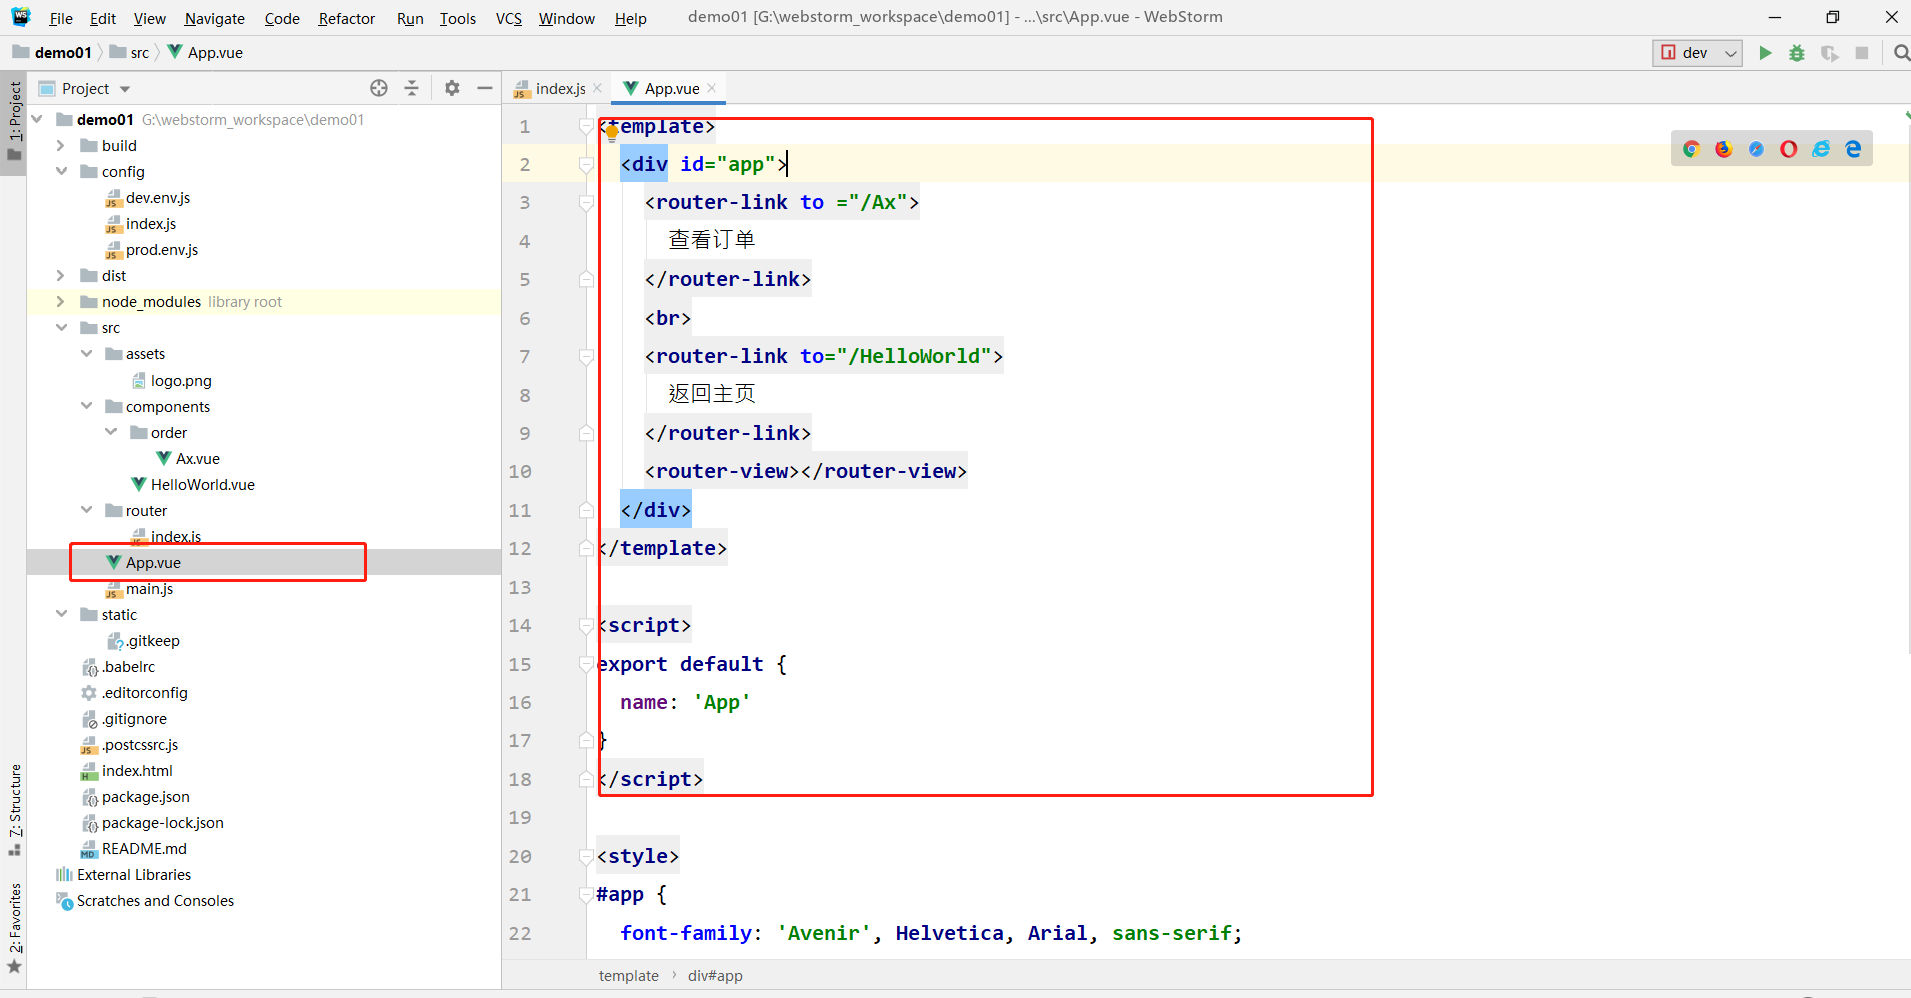
Task: Run the dev configuration with play button
Action: click(1765, 53)
